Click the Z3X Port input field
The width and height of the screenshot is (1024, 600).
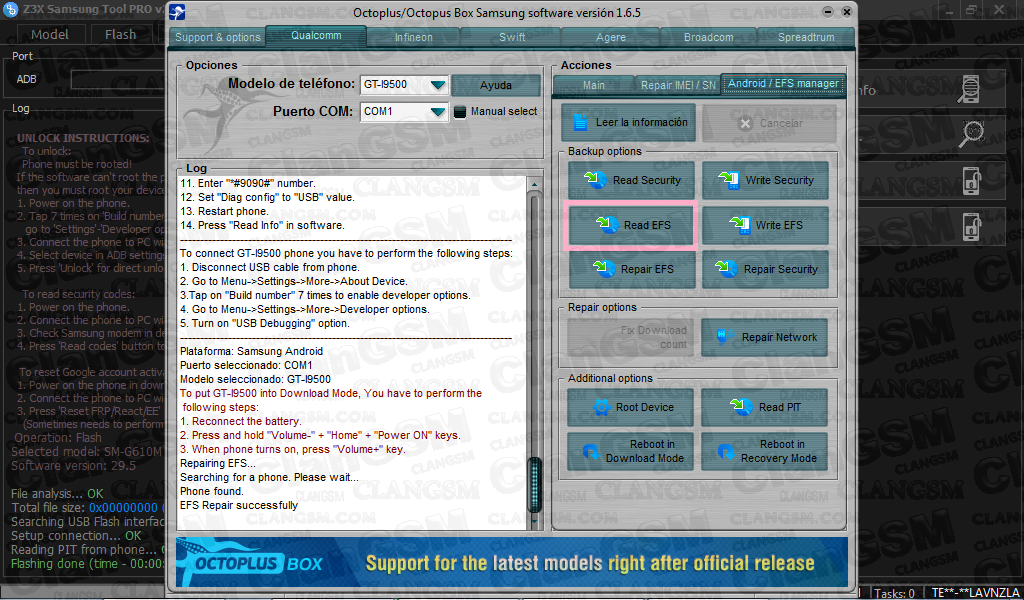[118, 79]
